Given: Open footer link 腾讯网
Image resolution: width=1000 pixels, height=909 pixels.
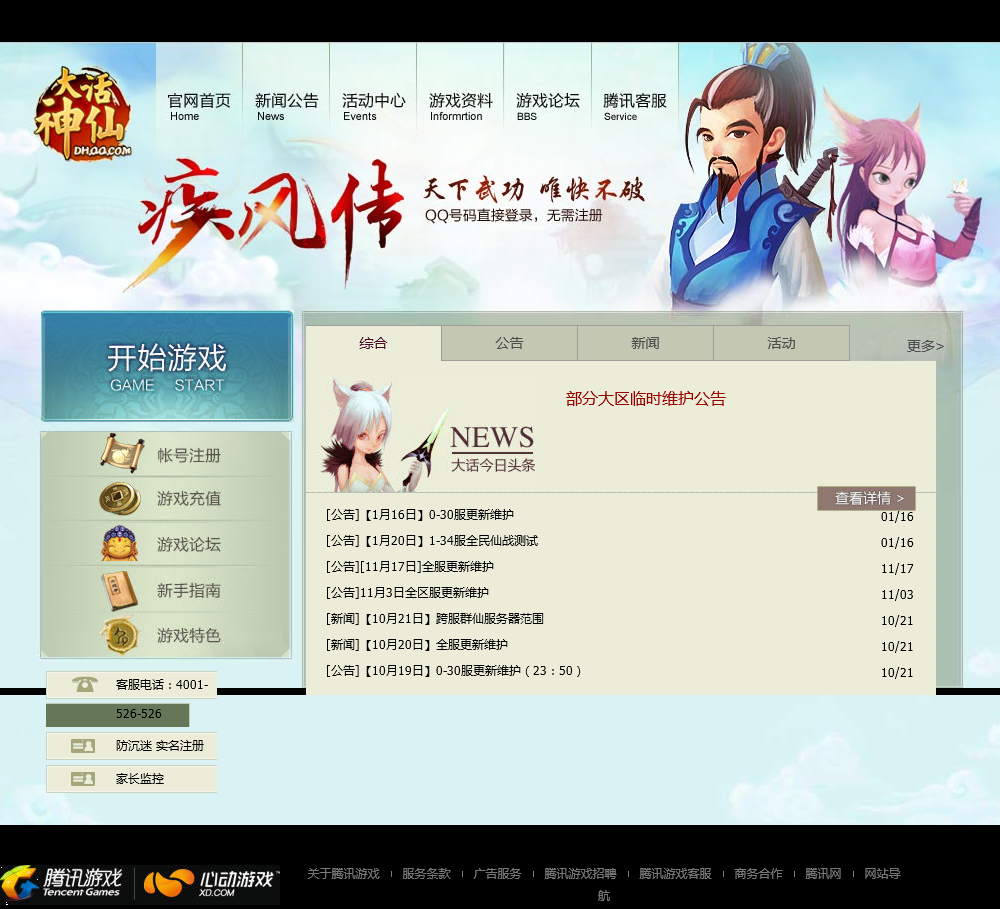Looking at the screenshot, I should tap(823, 874).
